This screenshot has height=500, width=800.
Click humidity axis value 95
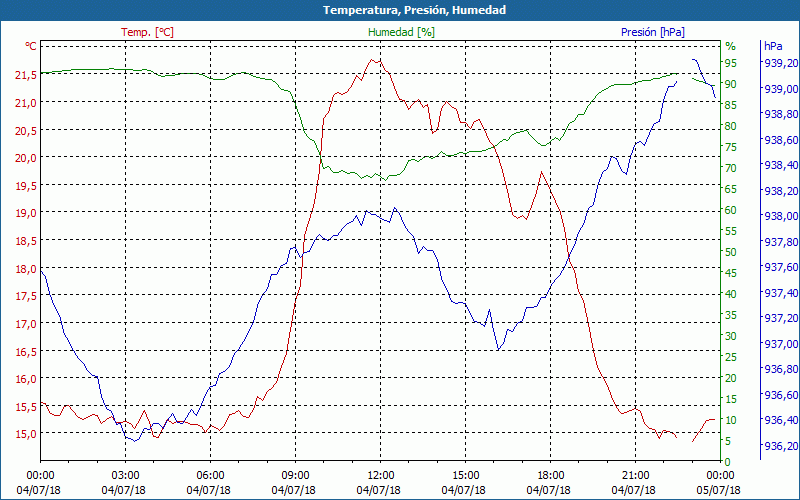[731, 63]
